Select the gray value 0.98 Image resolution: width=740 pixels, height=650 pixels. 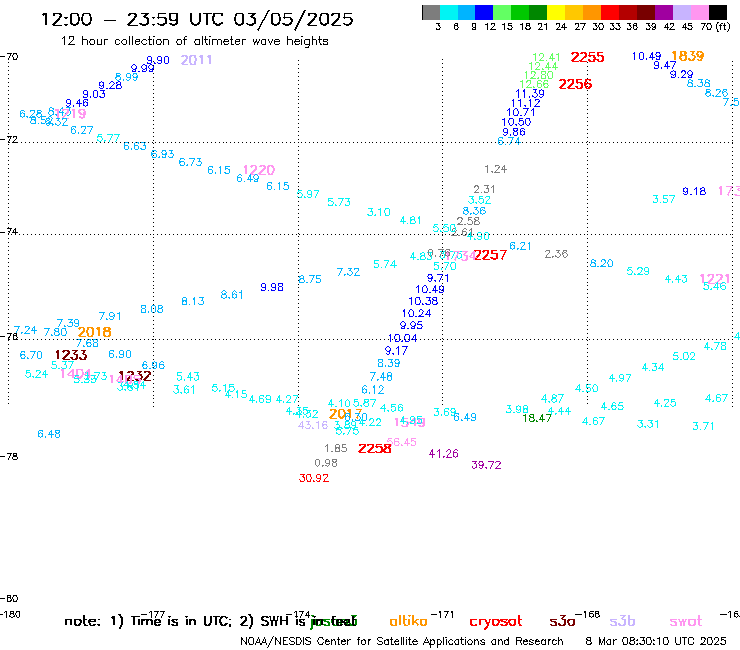326,463
